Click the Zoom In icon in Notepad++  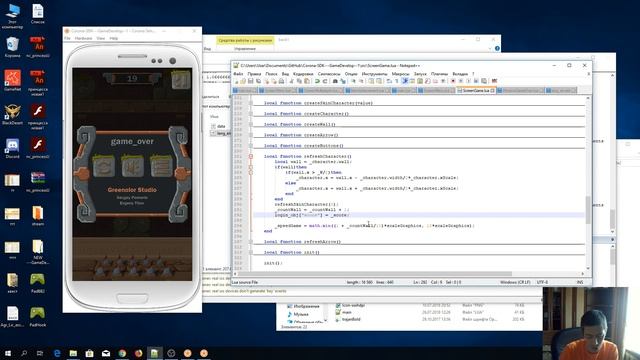[353, 81]
